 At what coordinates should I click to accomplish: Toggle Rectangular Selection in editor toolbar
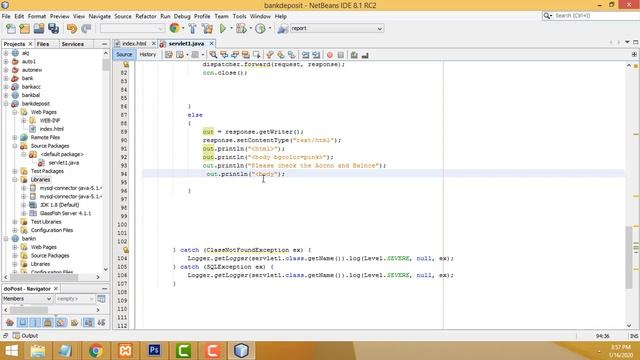tap(256, 55)
